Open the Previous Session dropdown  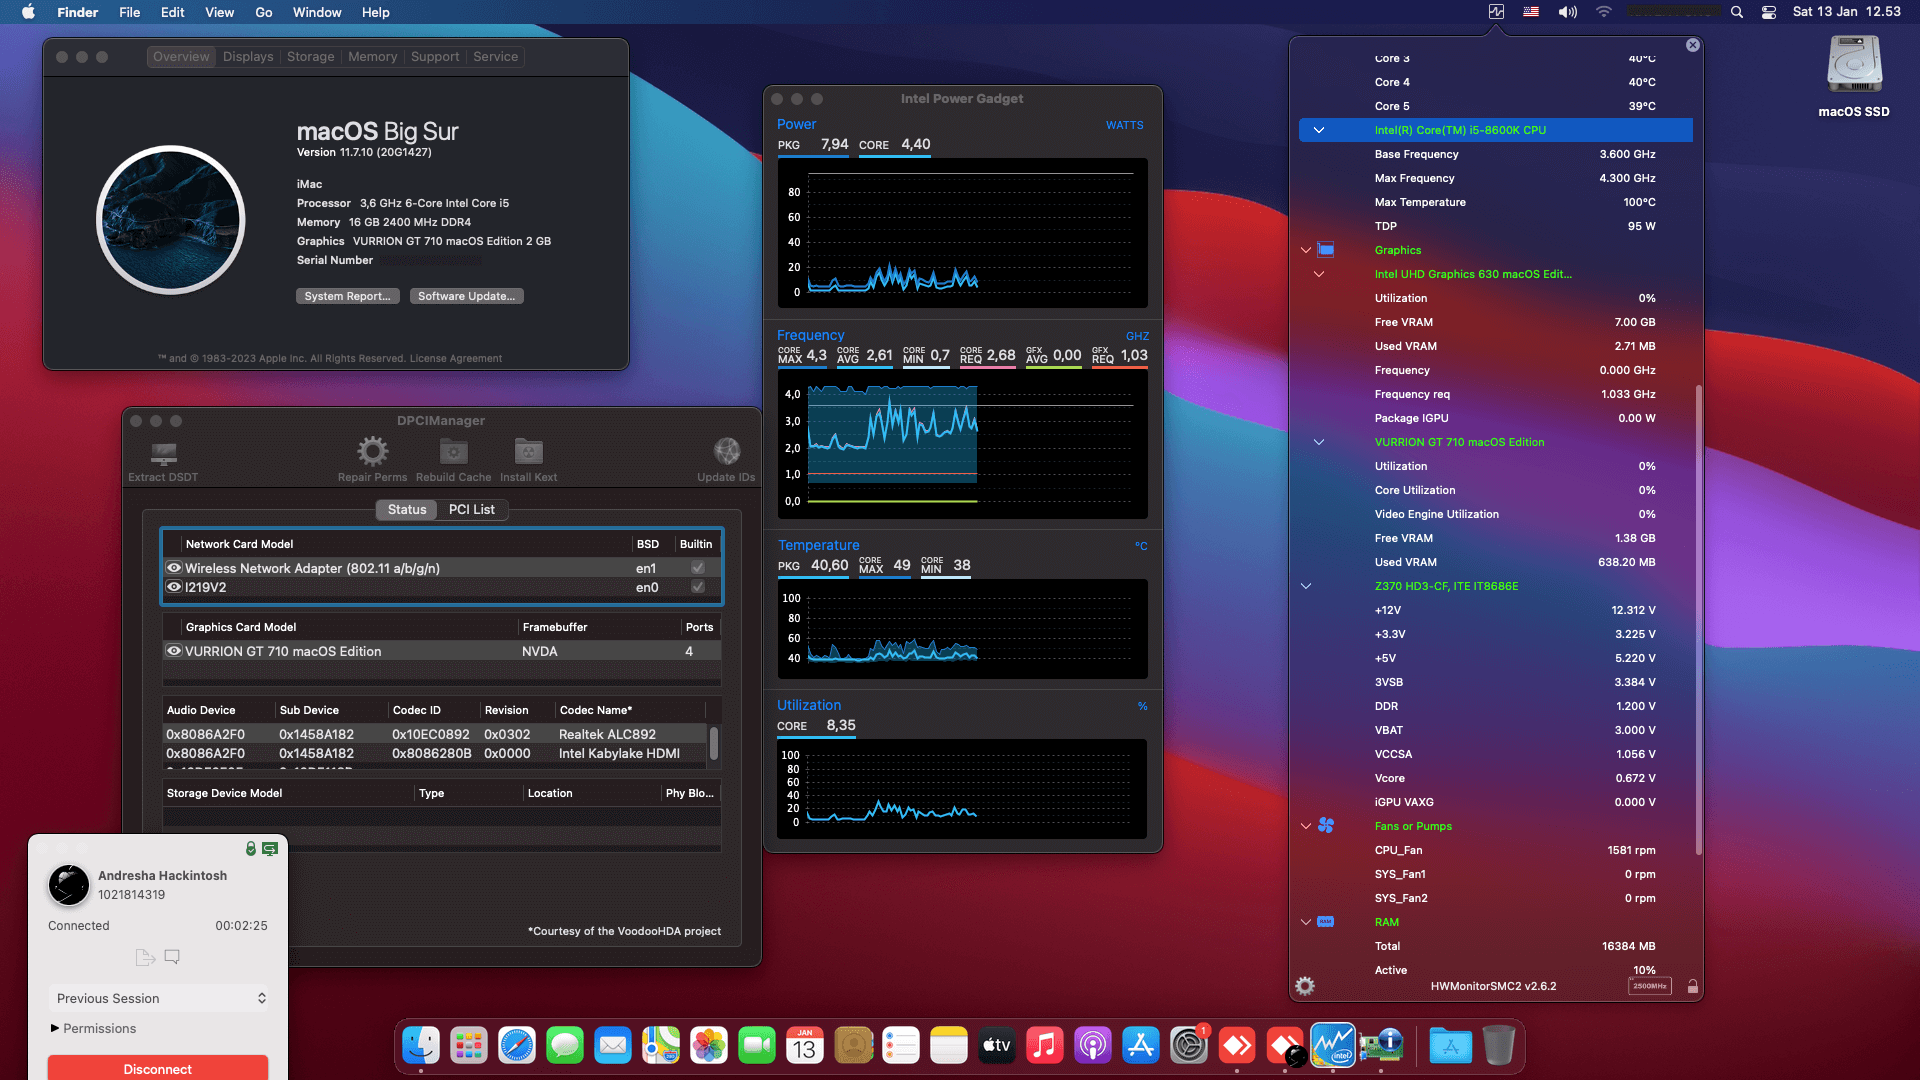tap(158, 998)
